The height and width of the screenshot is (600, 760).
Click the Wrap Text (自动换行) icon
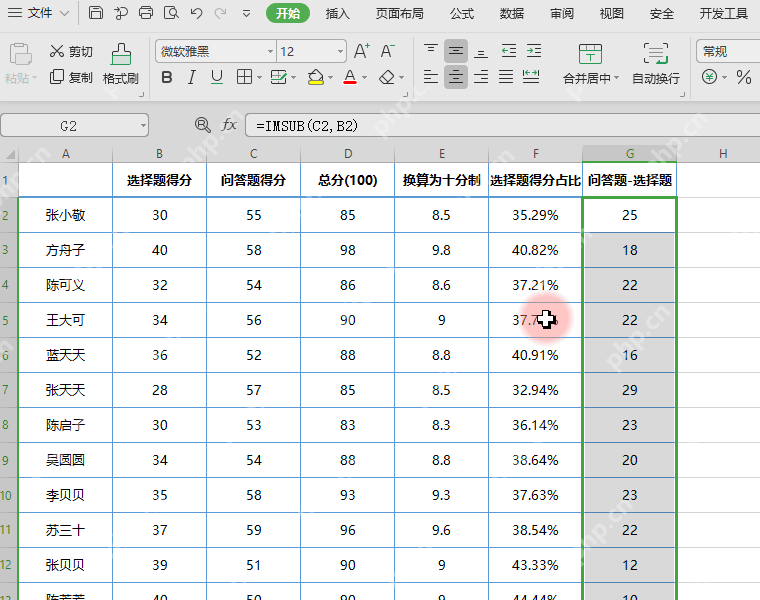pyautogui.click(x=656, y=54)
